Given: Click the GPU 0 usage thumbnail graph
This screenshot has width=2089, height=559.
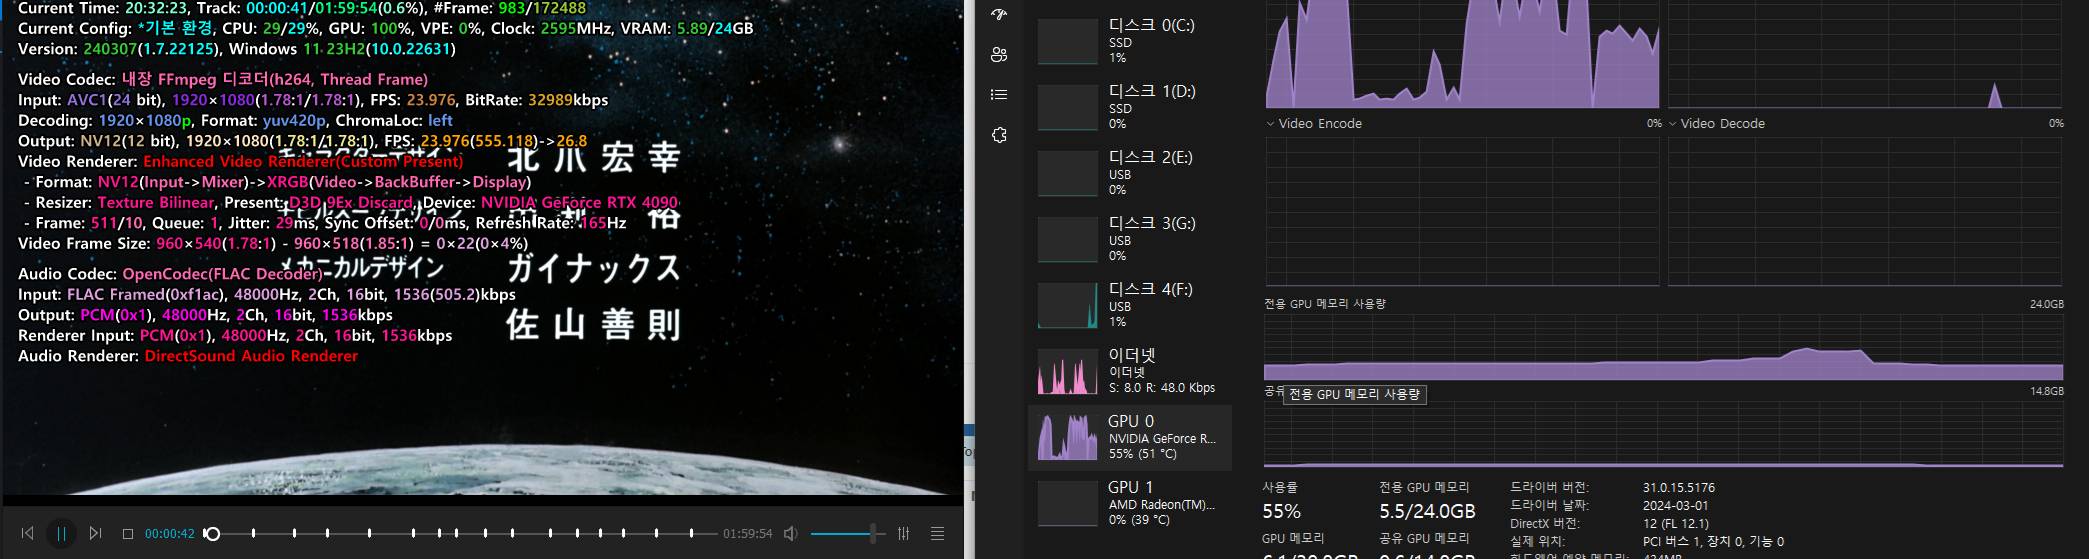Looking at the screenshot, I should 1067,437.
